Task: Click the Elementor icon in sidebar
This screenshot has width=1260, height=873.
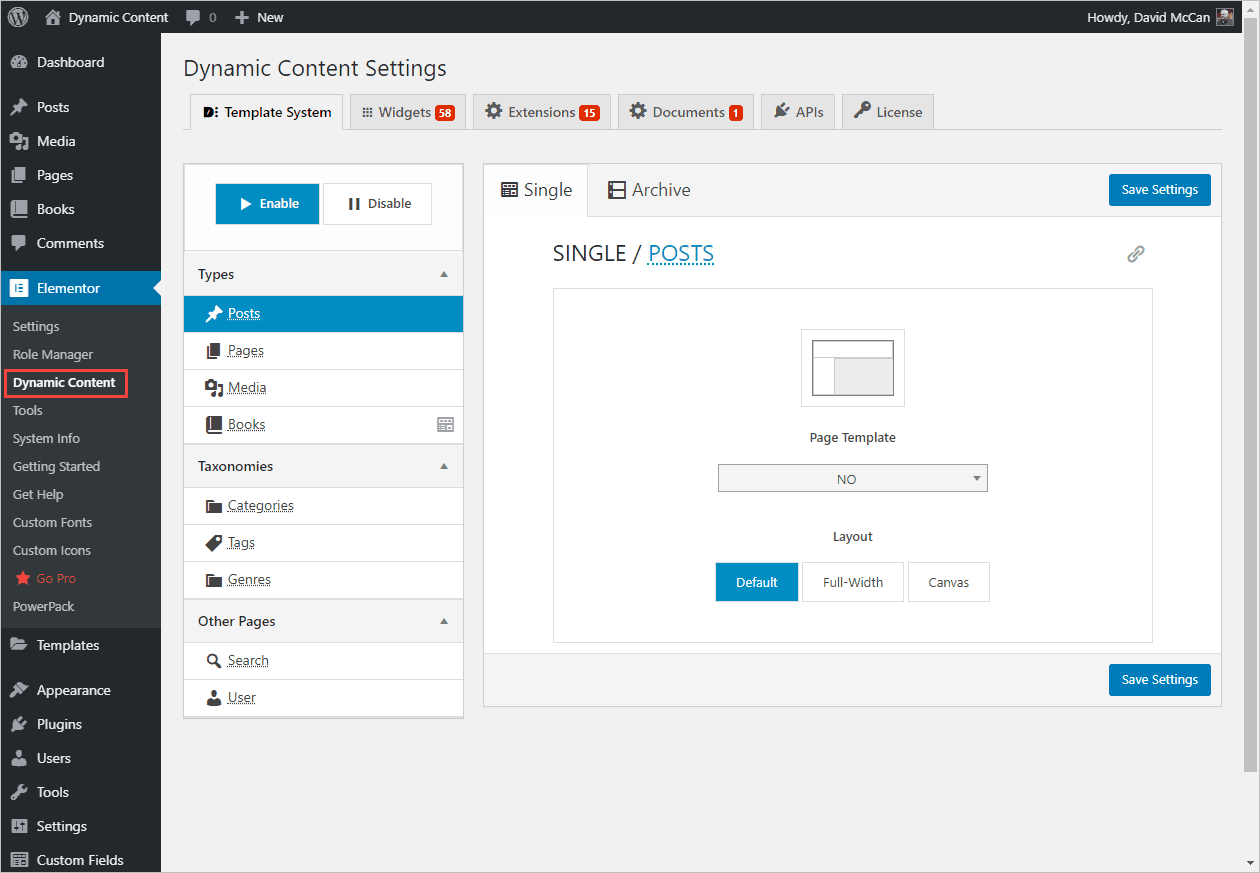Action: 19,288
